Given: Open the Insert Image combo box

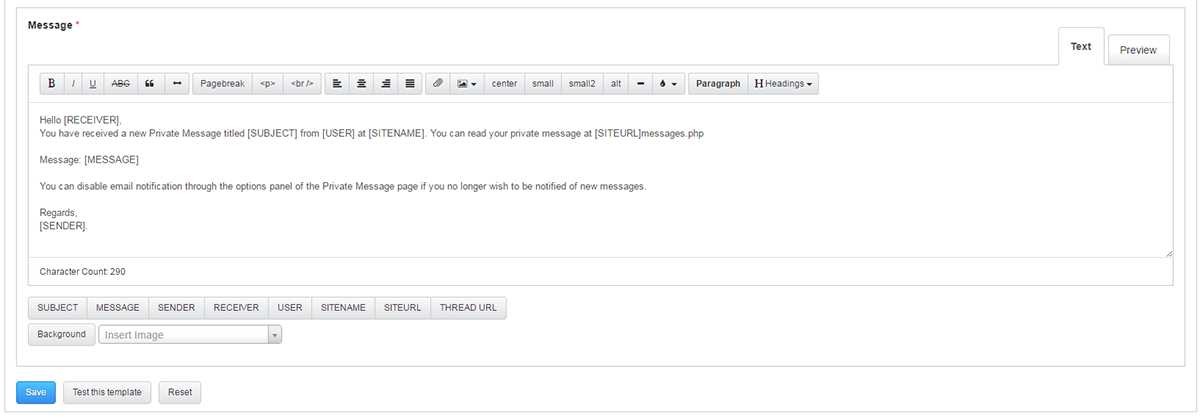Looking at the screenshot, I should 190,335.
